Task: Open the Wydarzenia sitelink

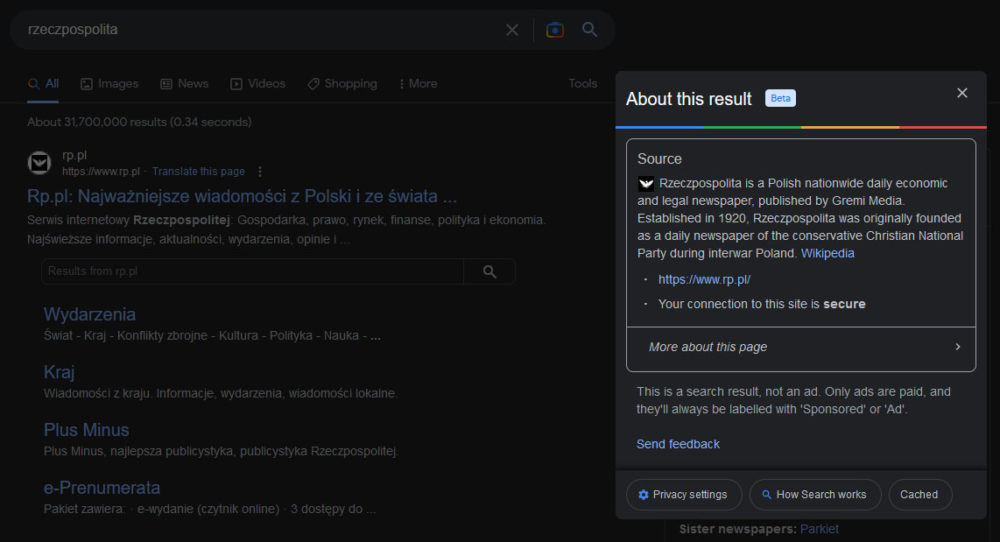Action: tap(89, 314)
